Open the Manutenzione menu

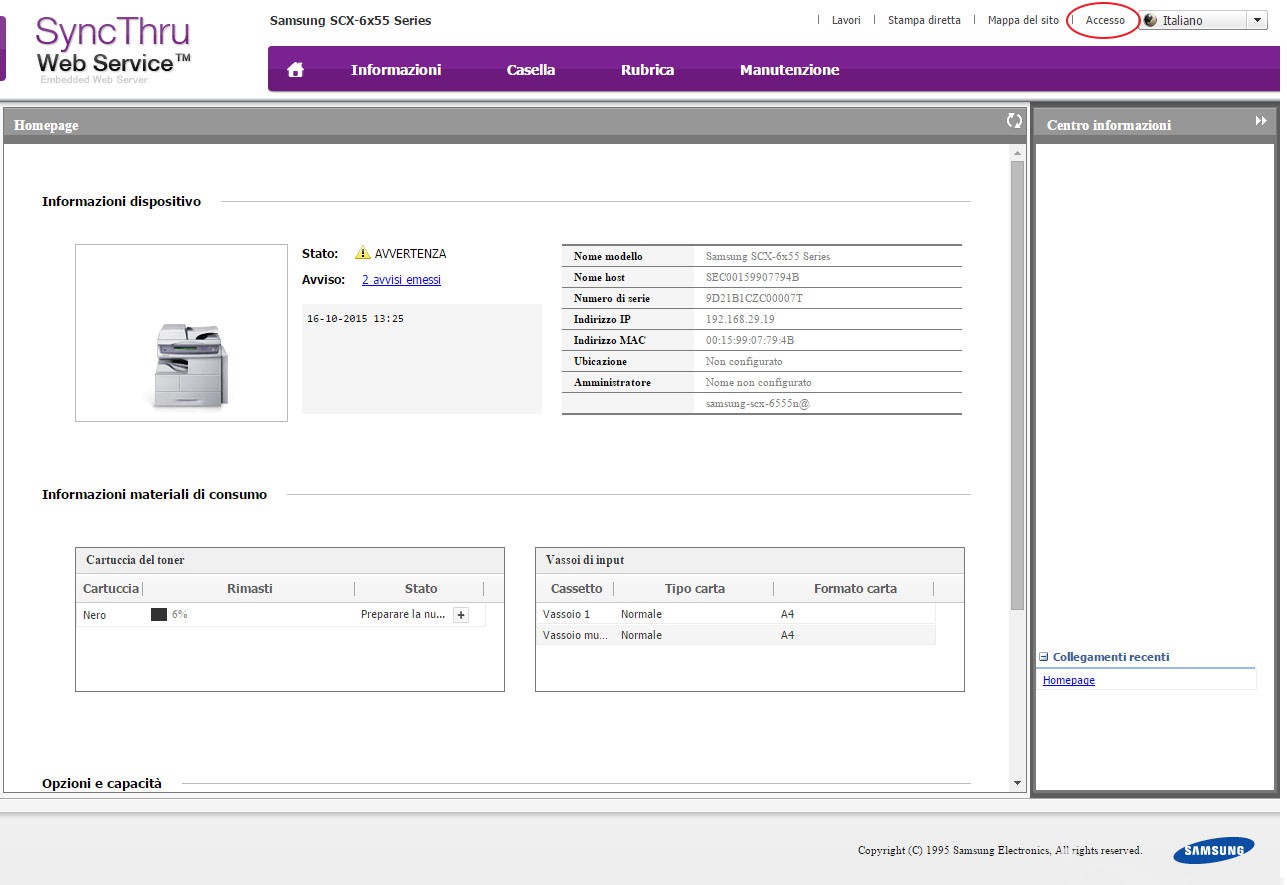pos(789,70)
